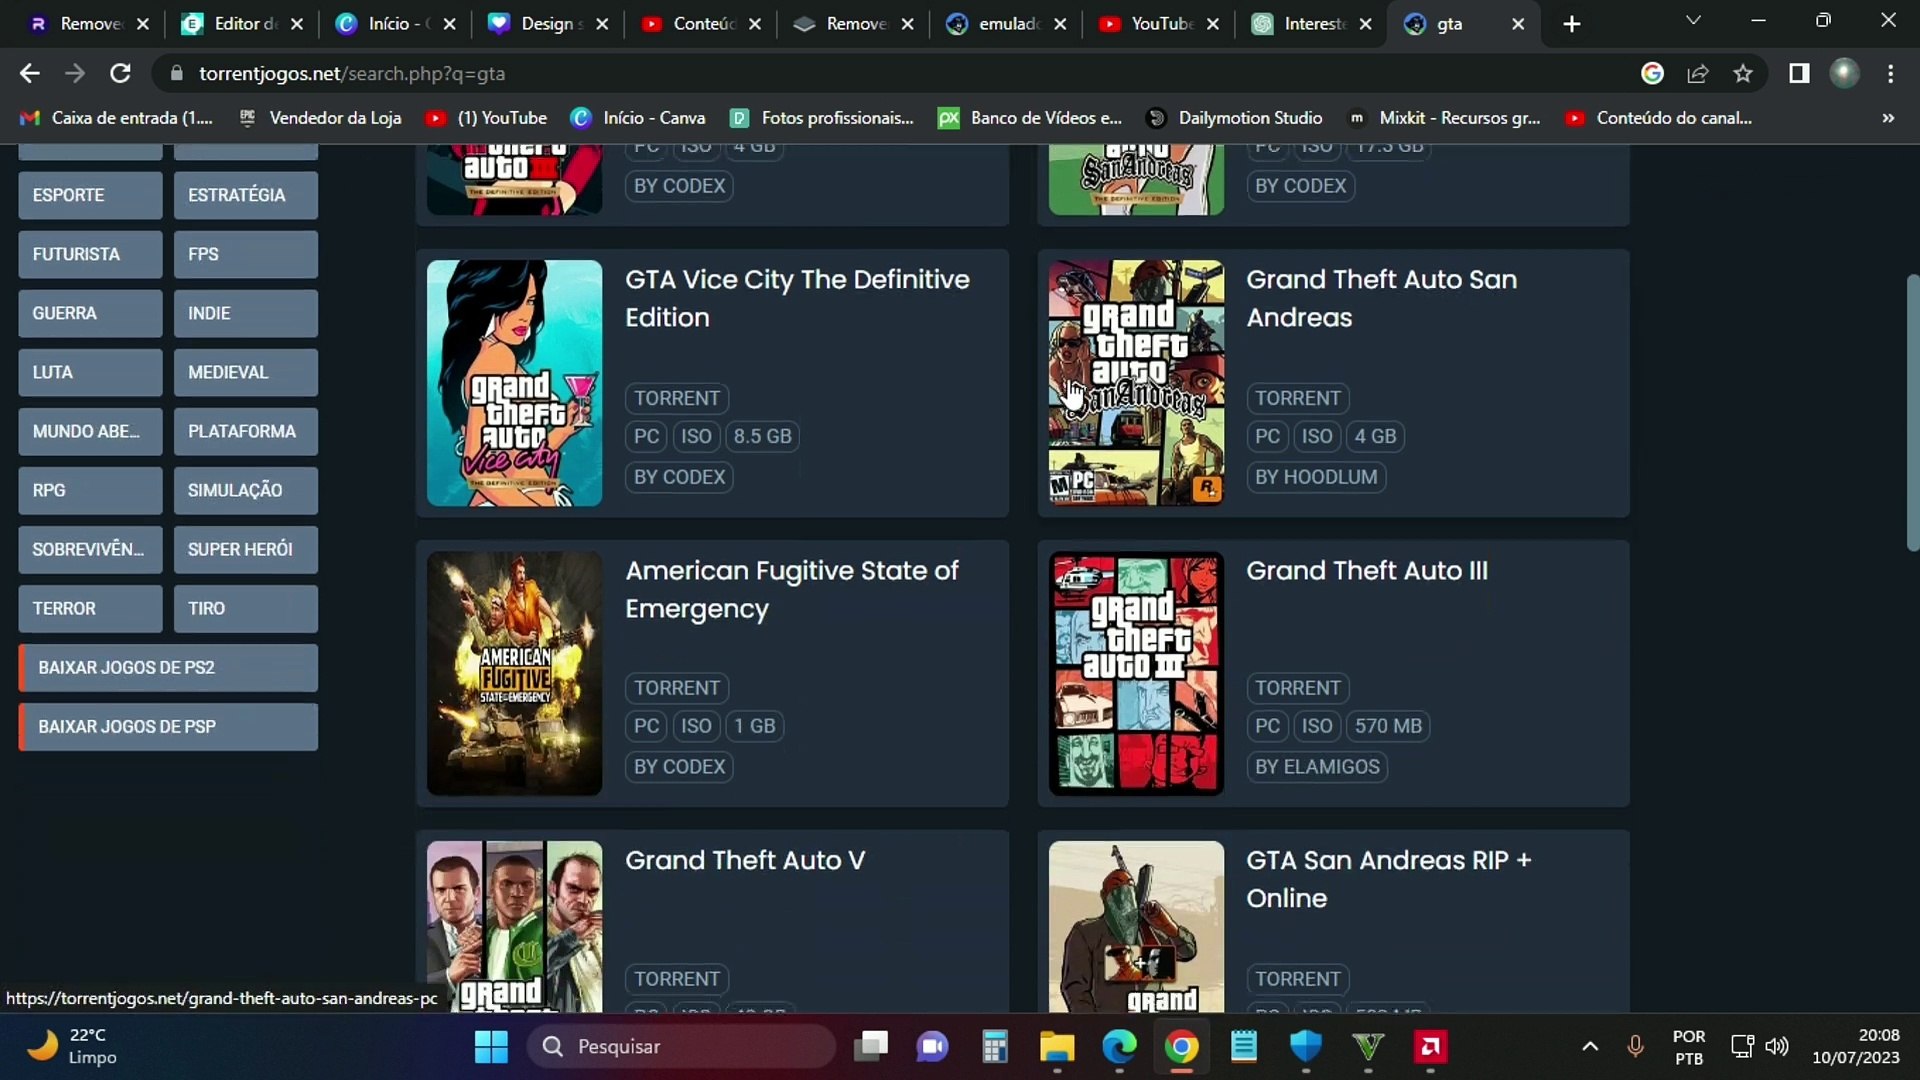Click the microphone indicator in the system tray
Screen dimensions: 1920x1080
click(x=1635, y=1047)
